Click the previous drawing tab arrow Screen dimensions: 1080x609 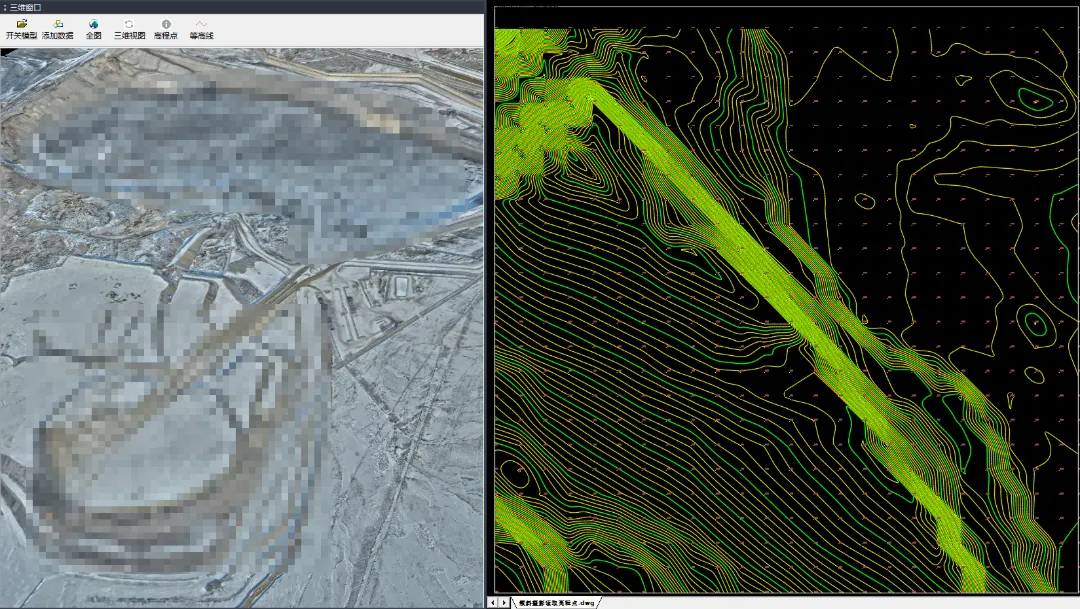point(492,603)
